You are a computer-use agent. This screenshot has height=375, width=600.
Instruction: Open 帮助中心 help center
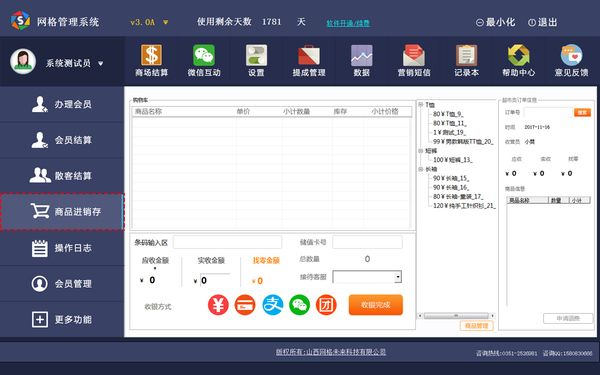coord(518,60)
